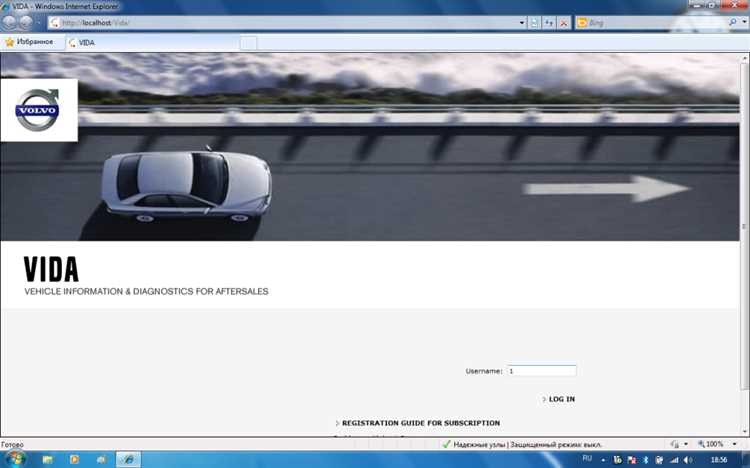Screen dimensions: 750x468
Task: Click the Bluetooth tray icon
Action: point(645,460)
